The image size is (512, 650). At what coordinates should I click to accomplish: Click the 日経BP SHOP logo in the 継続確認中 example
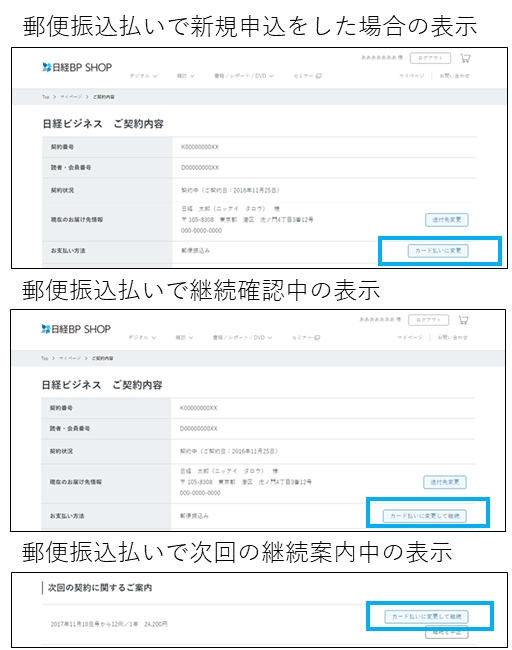(x=76, y=329)
